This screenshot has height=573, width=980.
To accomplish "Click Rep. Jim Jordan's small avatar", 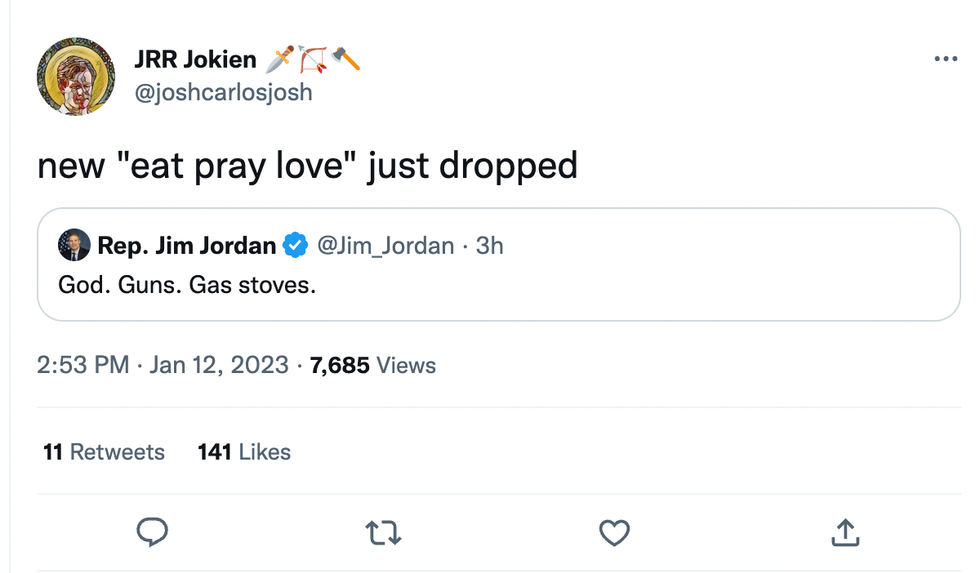I will (73, 245).
